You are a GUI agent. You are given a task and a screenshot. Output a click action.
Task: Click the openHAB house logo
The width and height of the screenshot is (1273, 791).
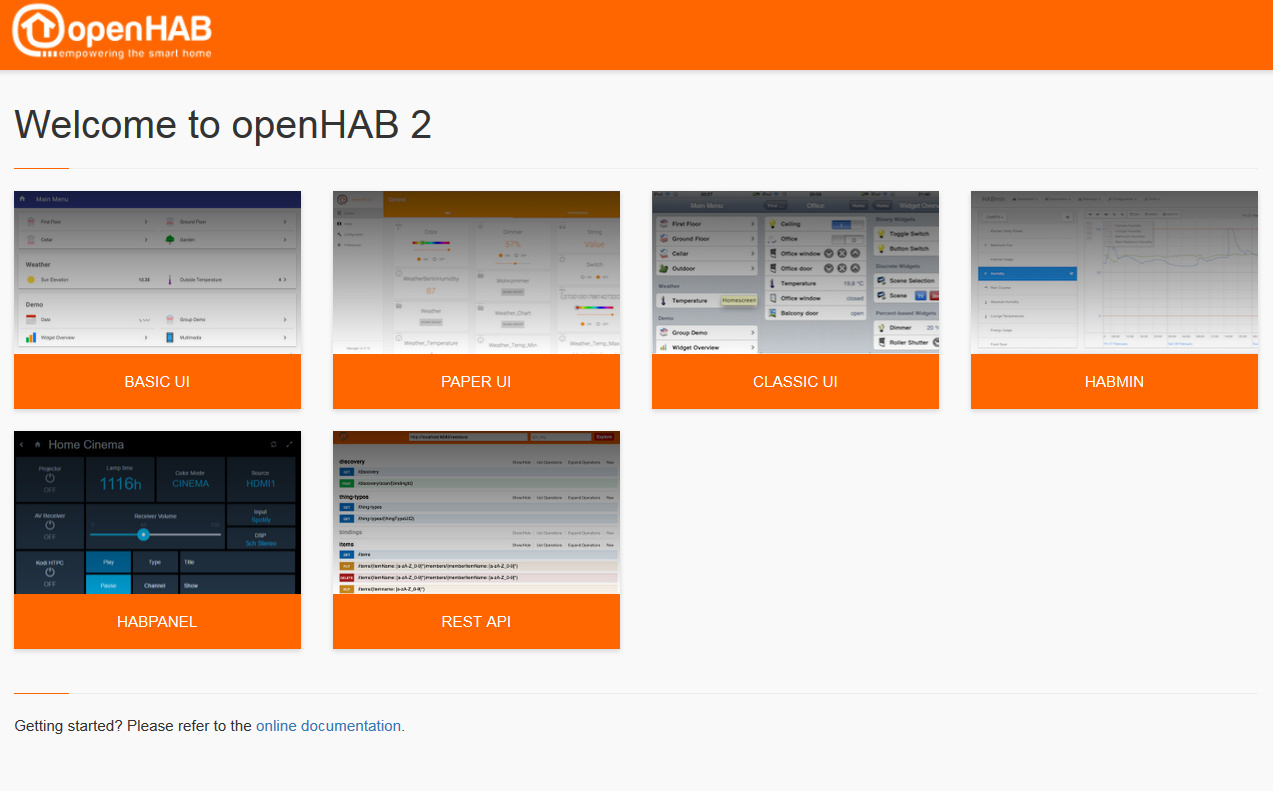coord(38,31)
